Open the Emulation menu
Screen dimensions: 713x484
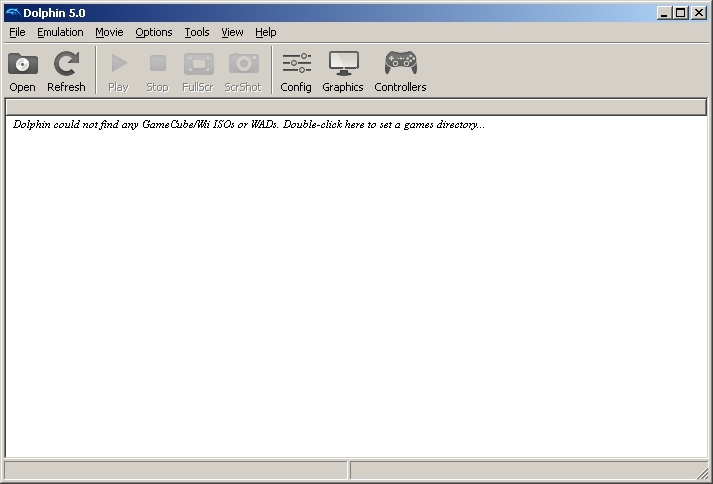(x=60, y=32)
